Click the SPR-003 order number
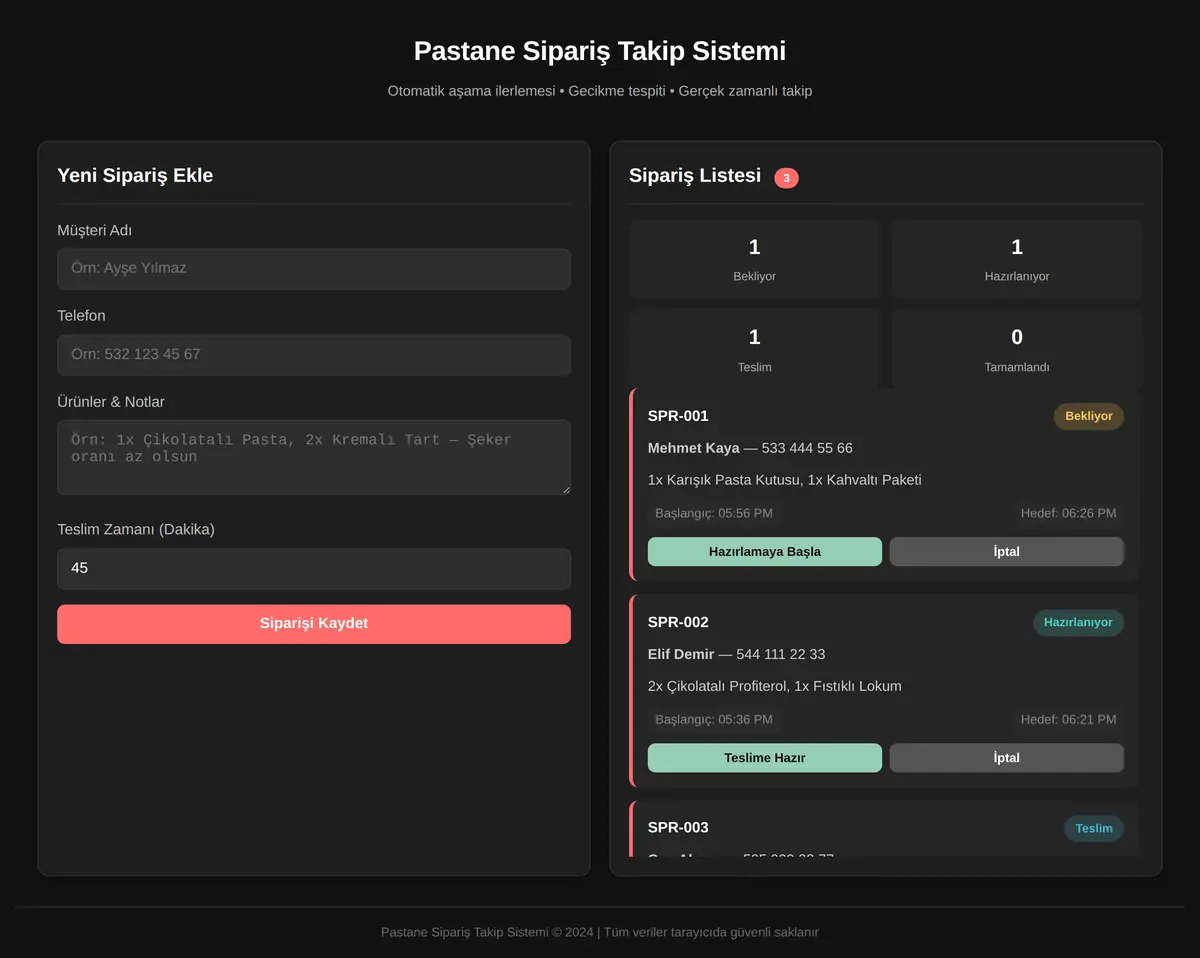Image resolution: width=1200 pixels, height=958 pixels. coord(678,828)
